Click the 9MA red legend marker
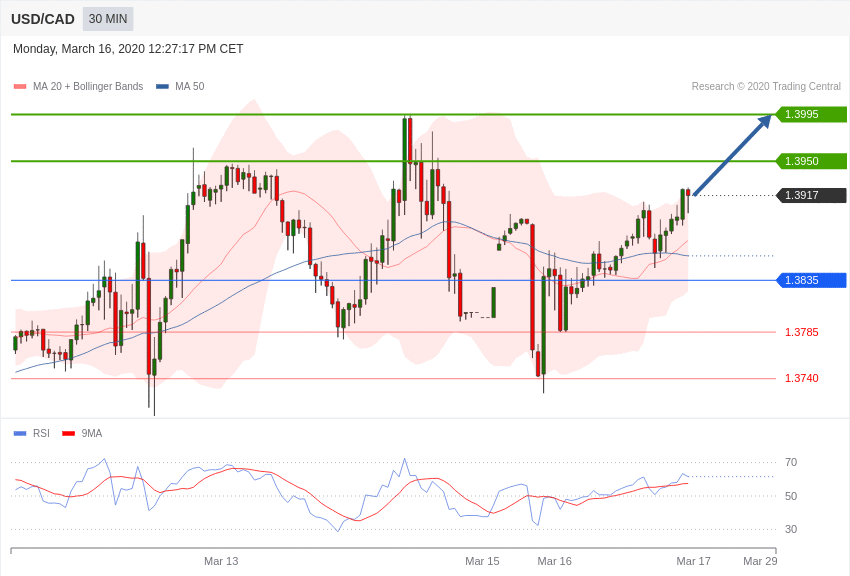 tap(68, 434)
